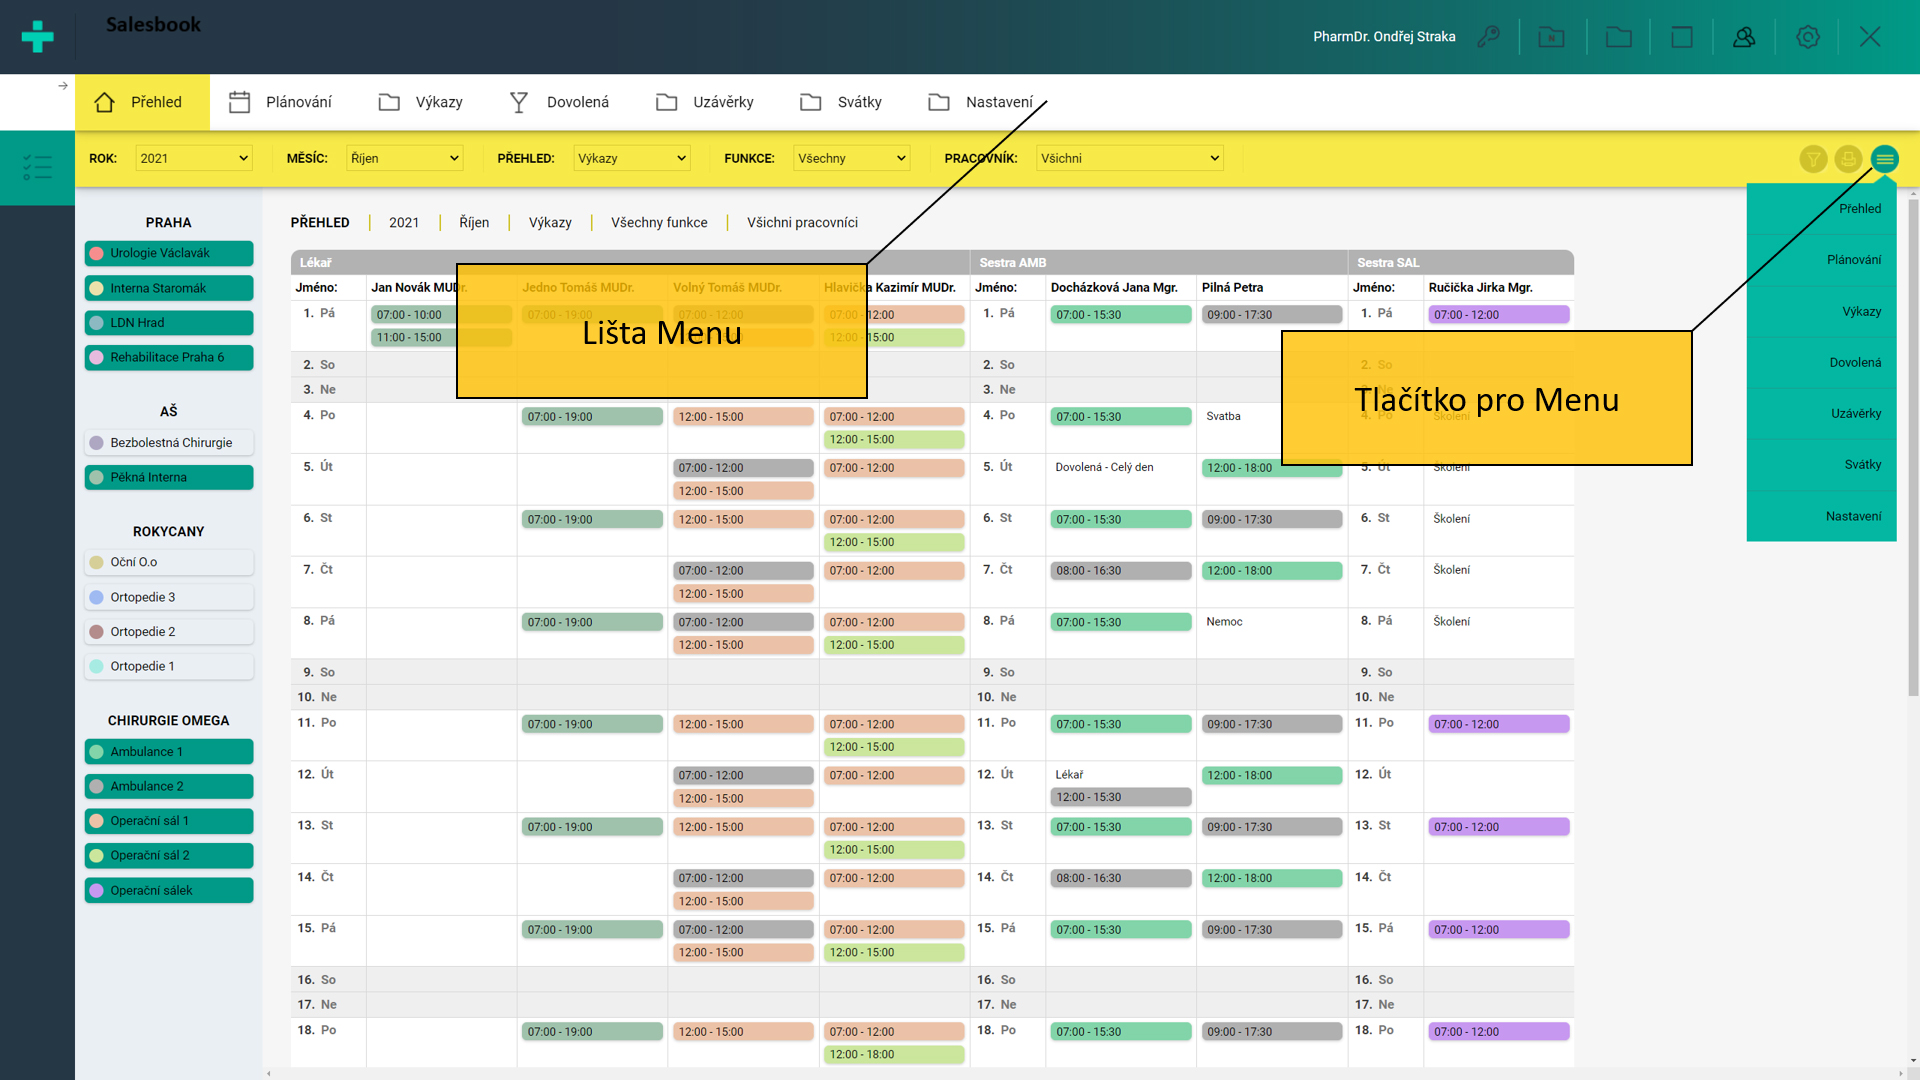Click the checklist icon in left sidebar
Screen dimensions: 1920x1080
(37, 167)
